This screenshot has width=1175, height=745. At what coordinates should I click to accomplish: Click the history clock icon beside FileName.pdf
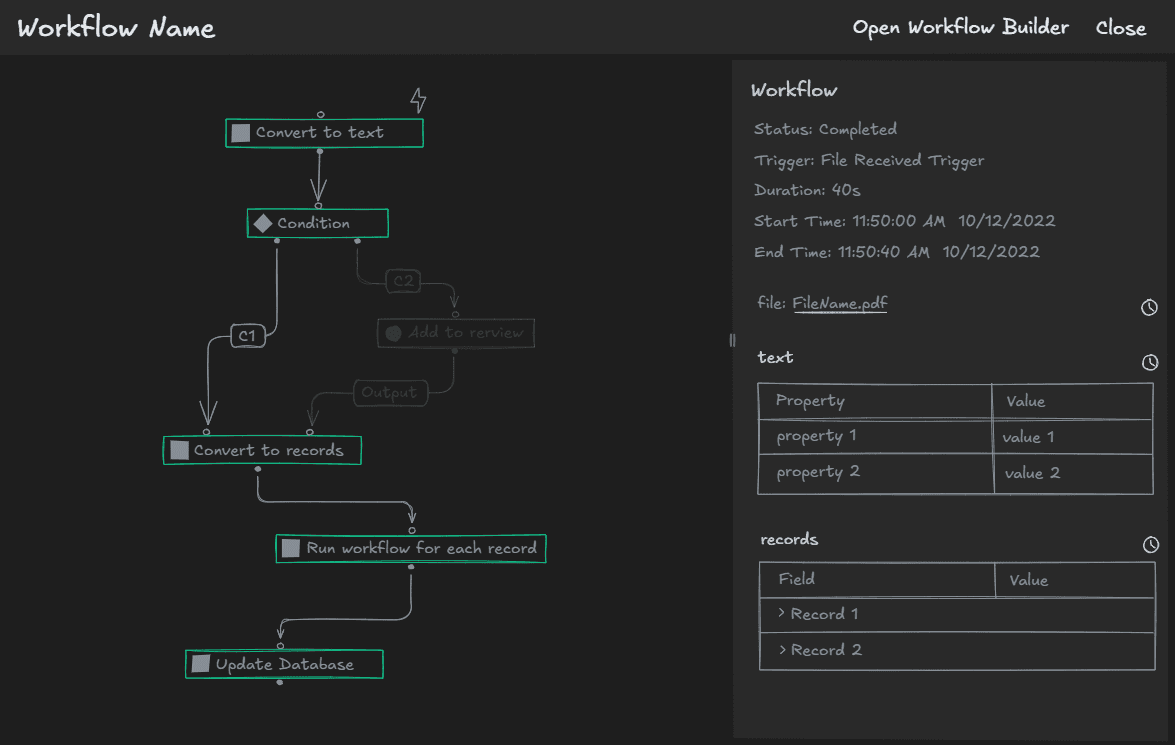coord(1148,307)
